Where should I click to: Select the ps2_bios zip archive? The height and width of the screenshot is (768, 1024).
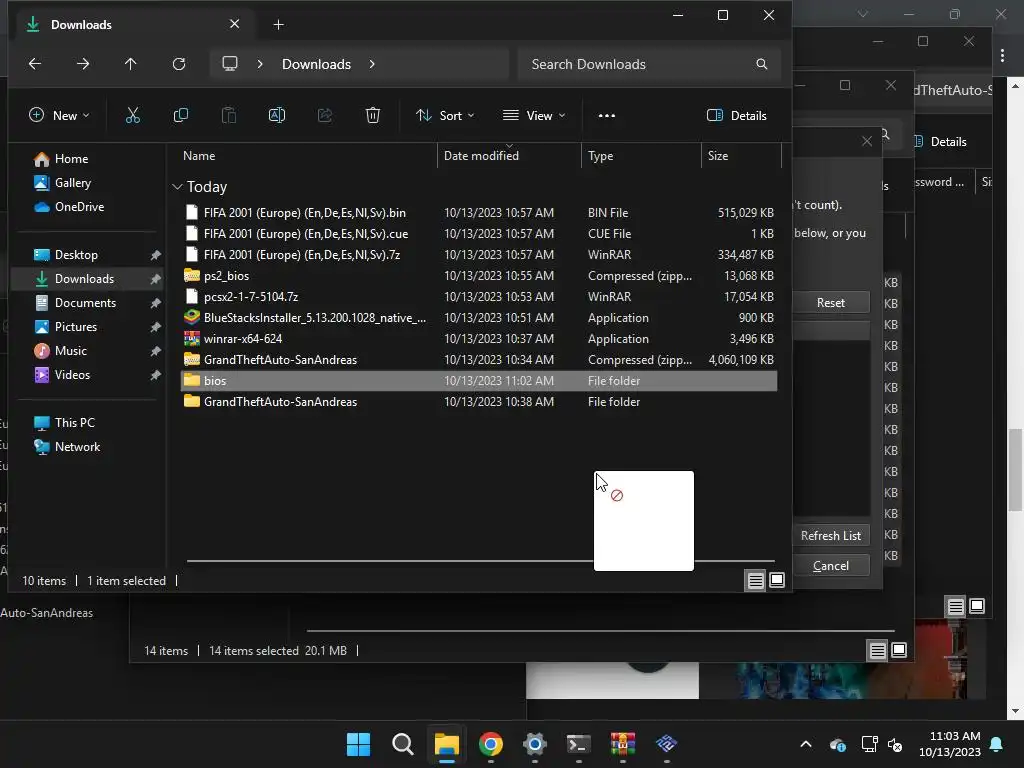point(479,276)
